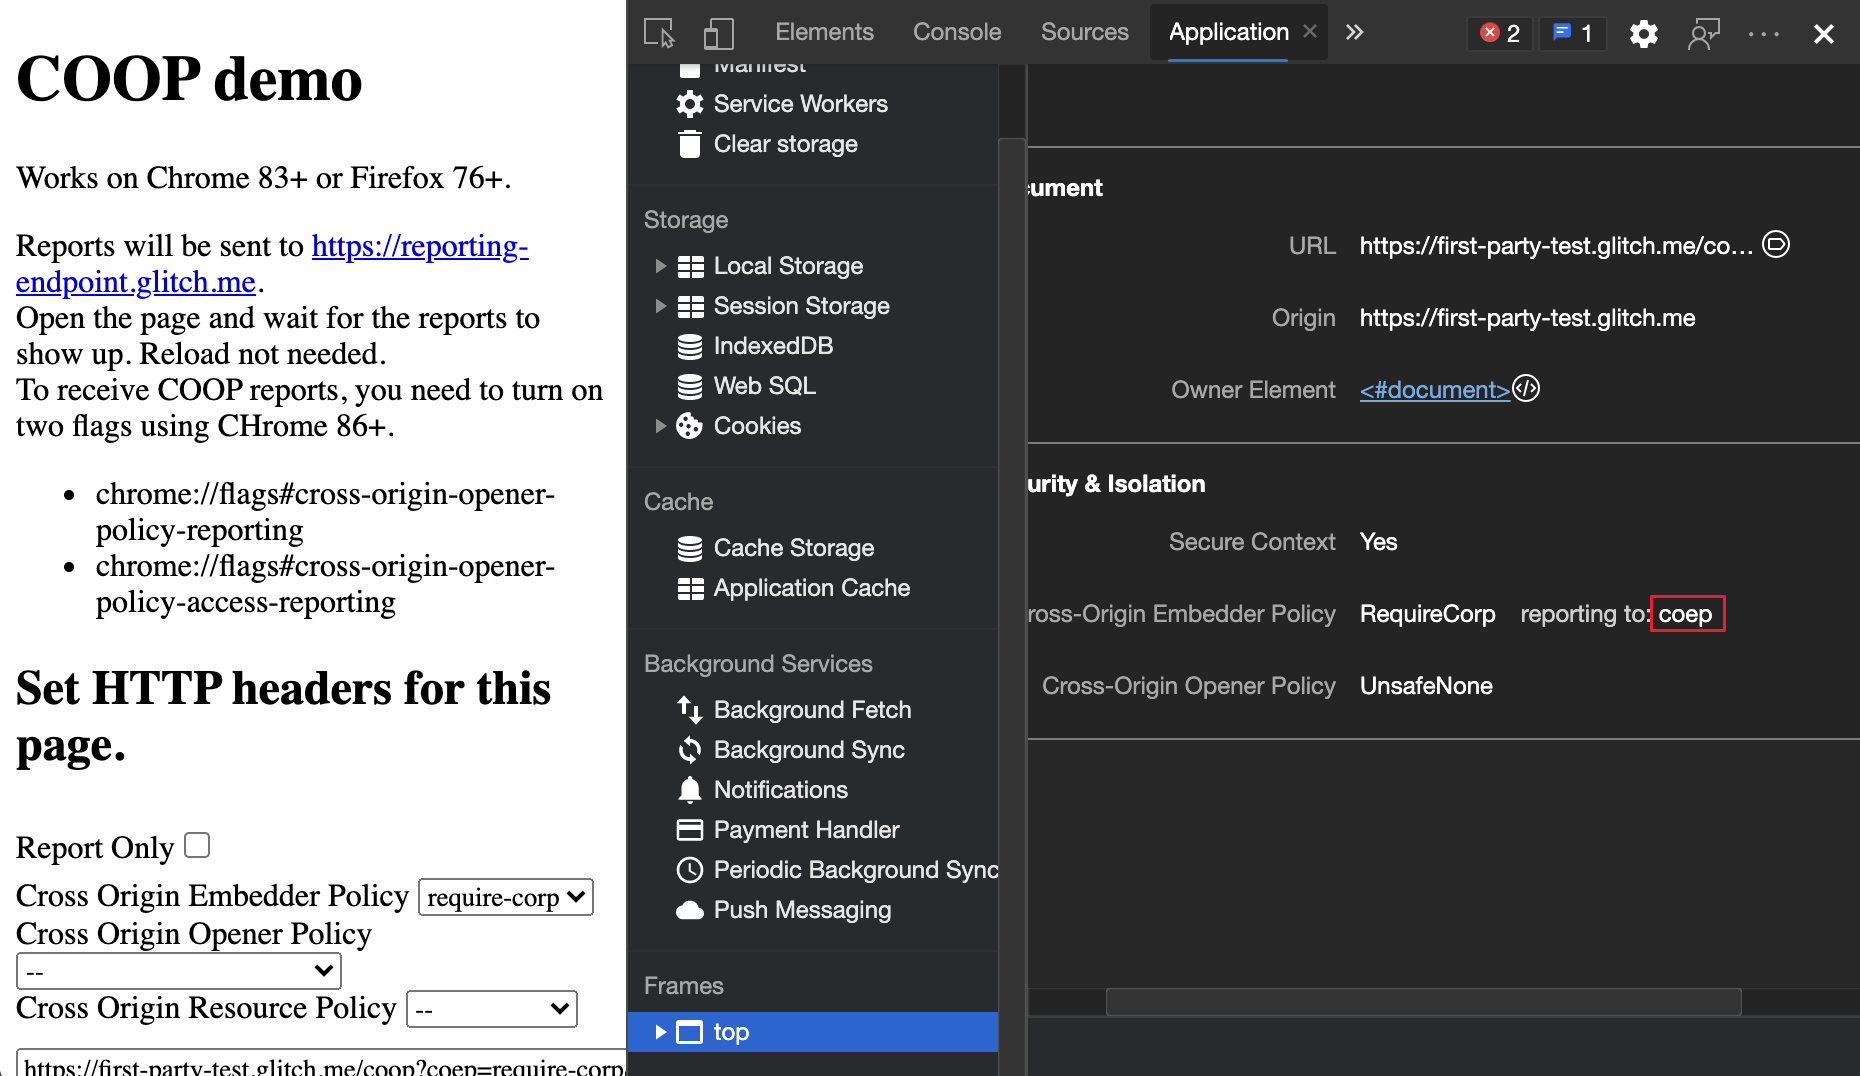Enable the Report Only checkbox

click(198, 845)
